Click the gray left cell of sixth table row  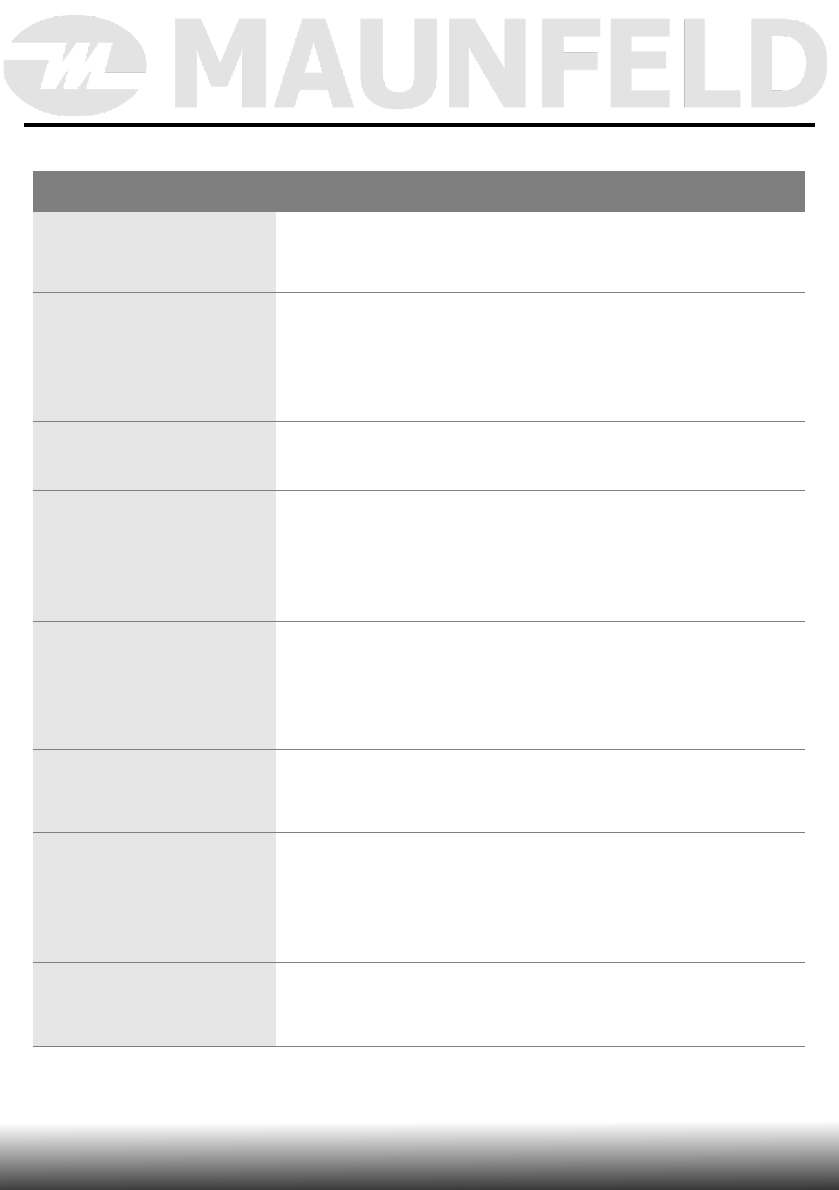tap(154, 791)
